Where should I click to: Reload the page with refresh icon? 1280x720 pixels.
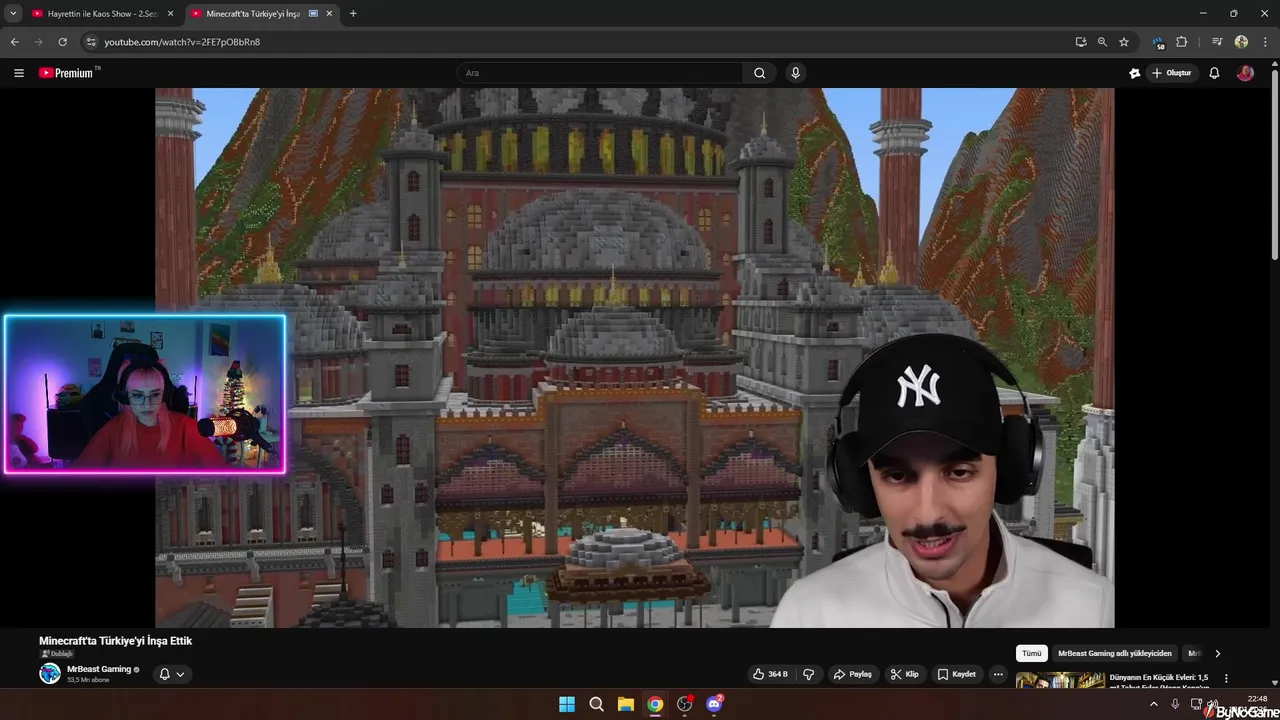[x=62, y=42]
